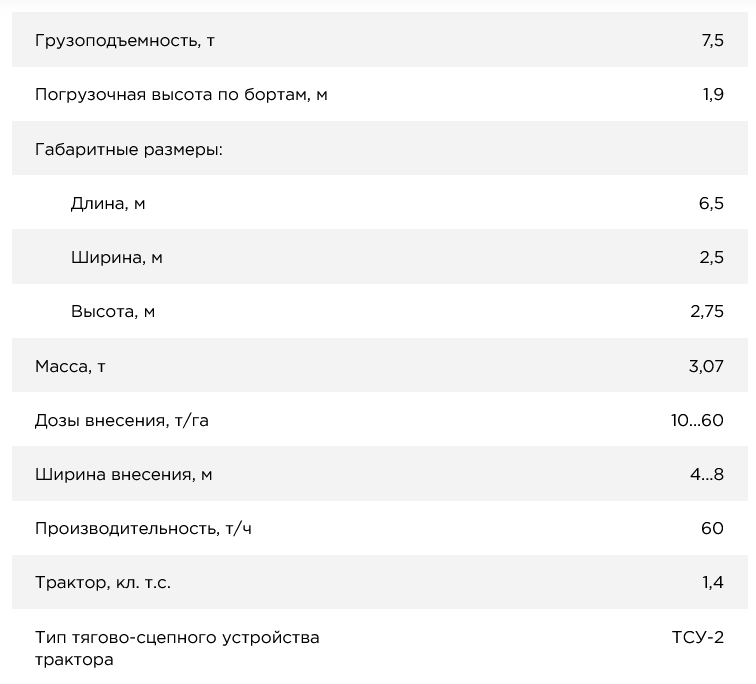
Task: Click the 'Трактор, кл. т.с.' label
Action: [103, 583]
